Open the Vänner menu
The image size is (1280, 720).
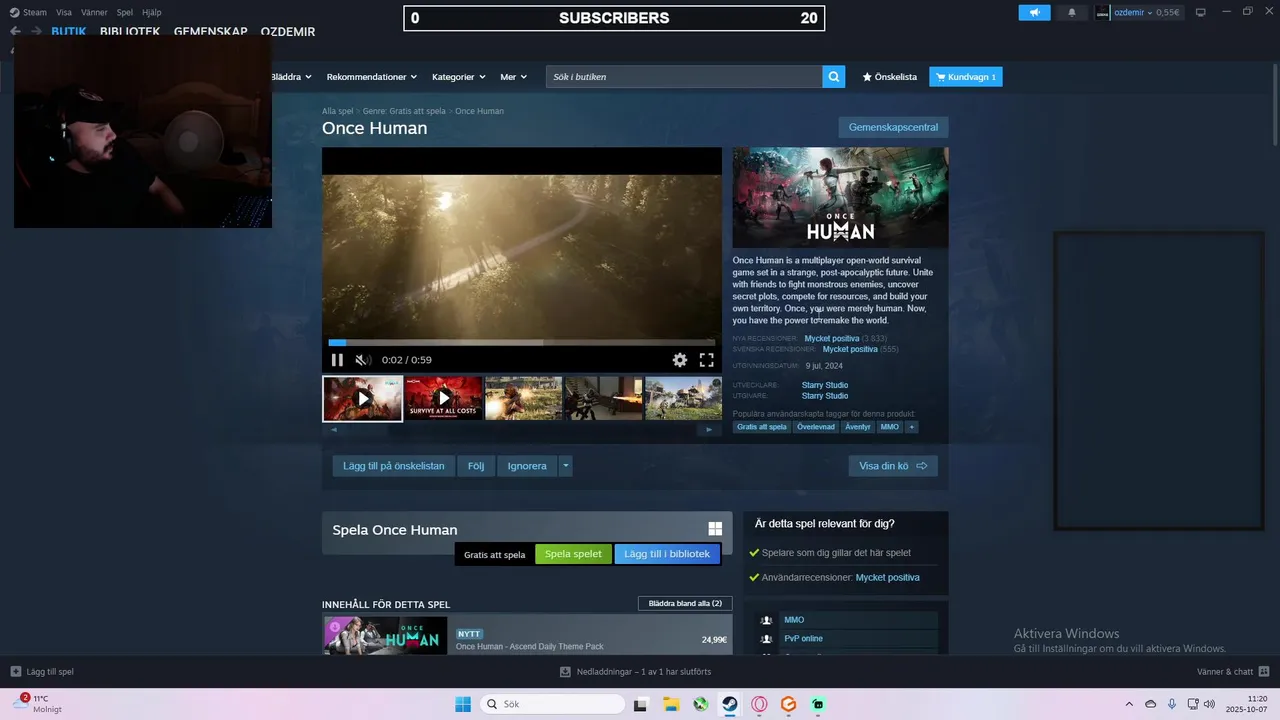94,12
